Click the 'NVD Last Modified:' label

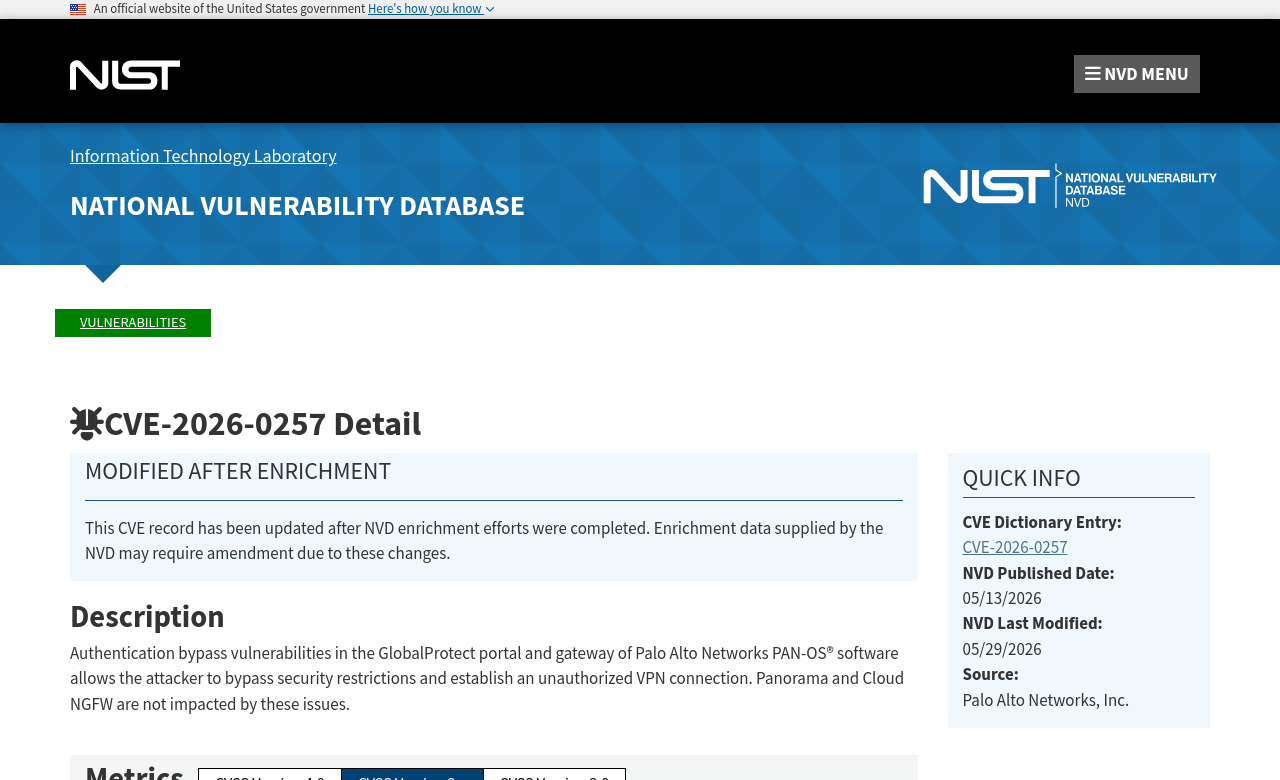1032,624
